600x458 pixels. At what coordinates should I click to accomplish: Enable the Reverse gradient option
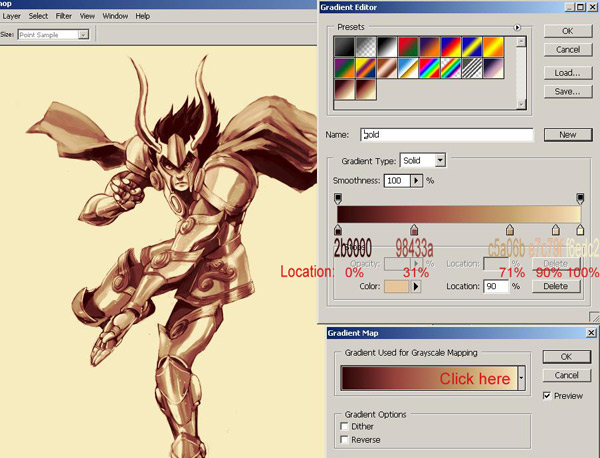tap(344, 439)
